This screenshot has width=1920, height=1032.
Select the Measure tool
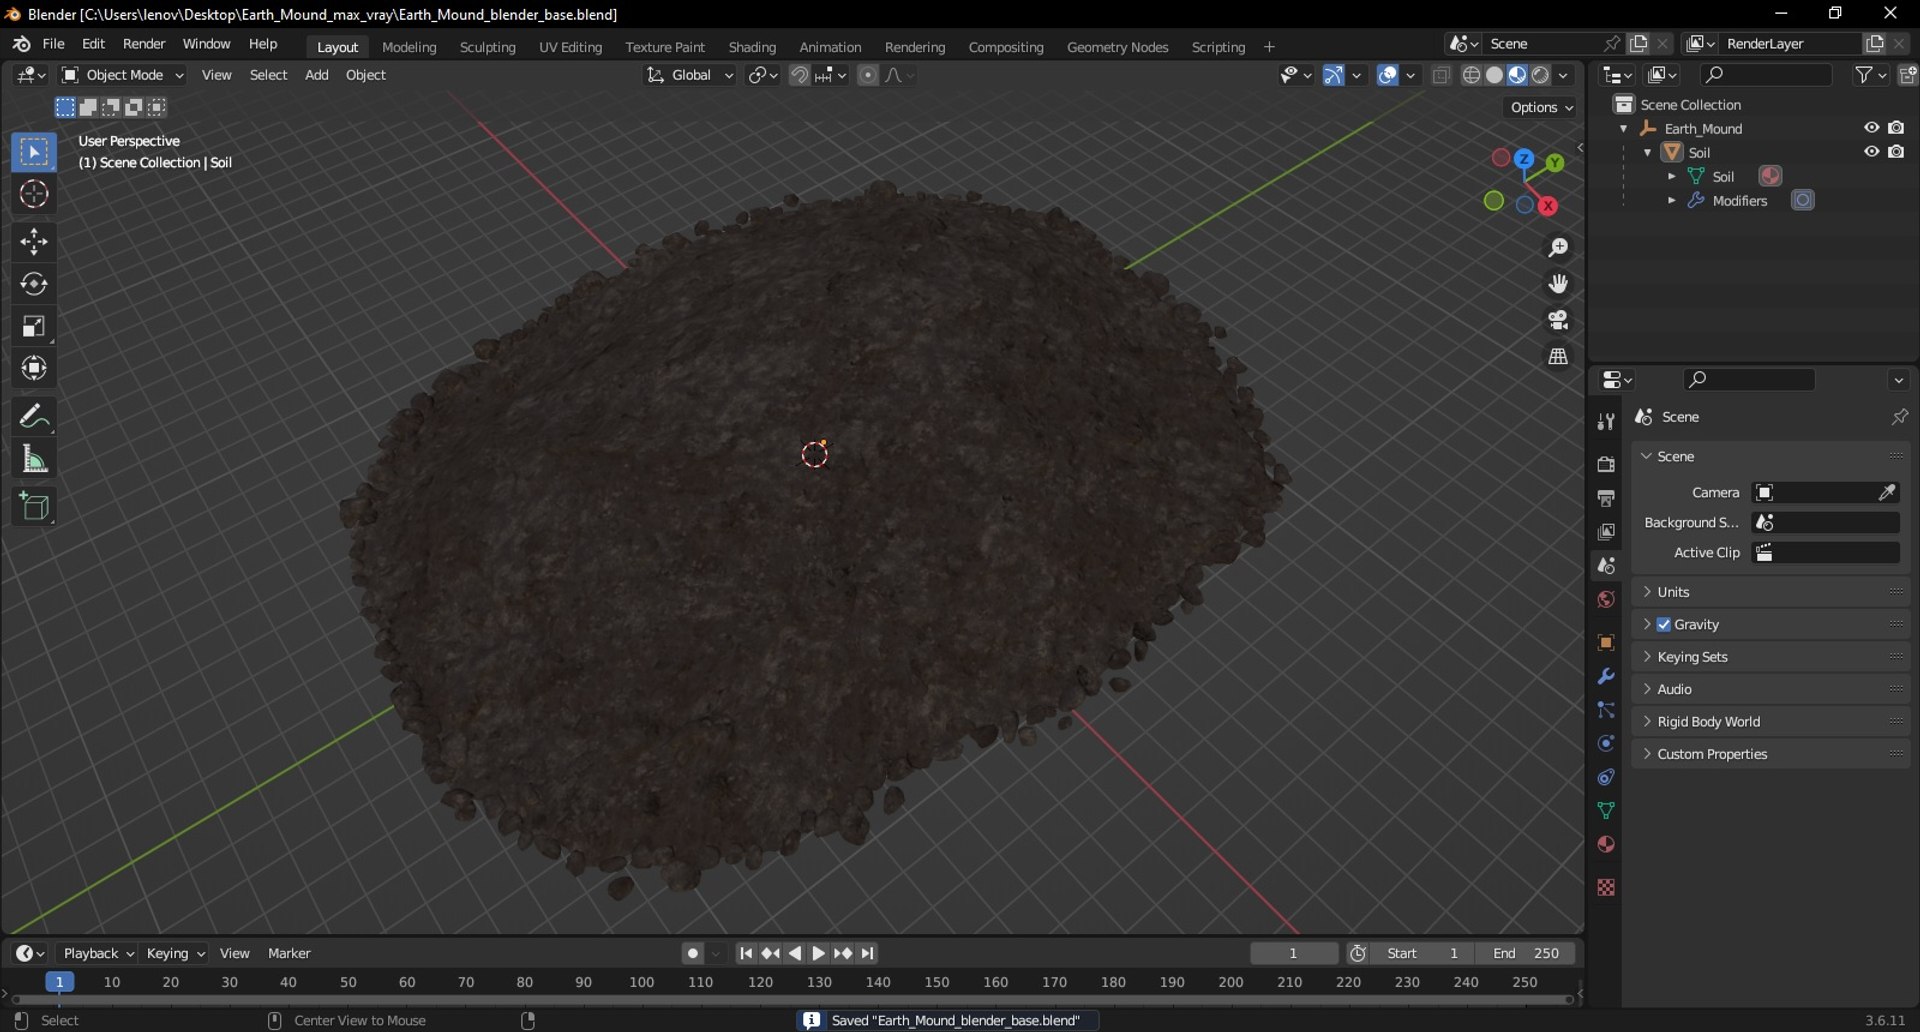click(x=34, y=459)
